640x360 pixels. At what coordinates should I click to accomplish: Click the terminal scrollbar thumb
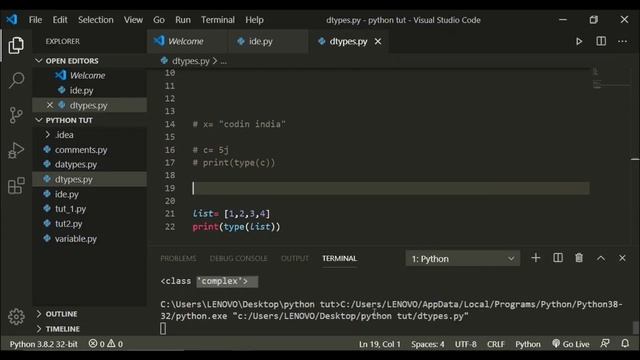click(635, 327)
